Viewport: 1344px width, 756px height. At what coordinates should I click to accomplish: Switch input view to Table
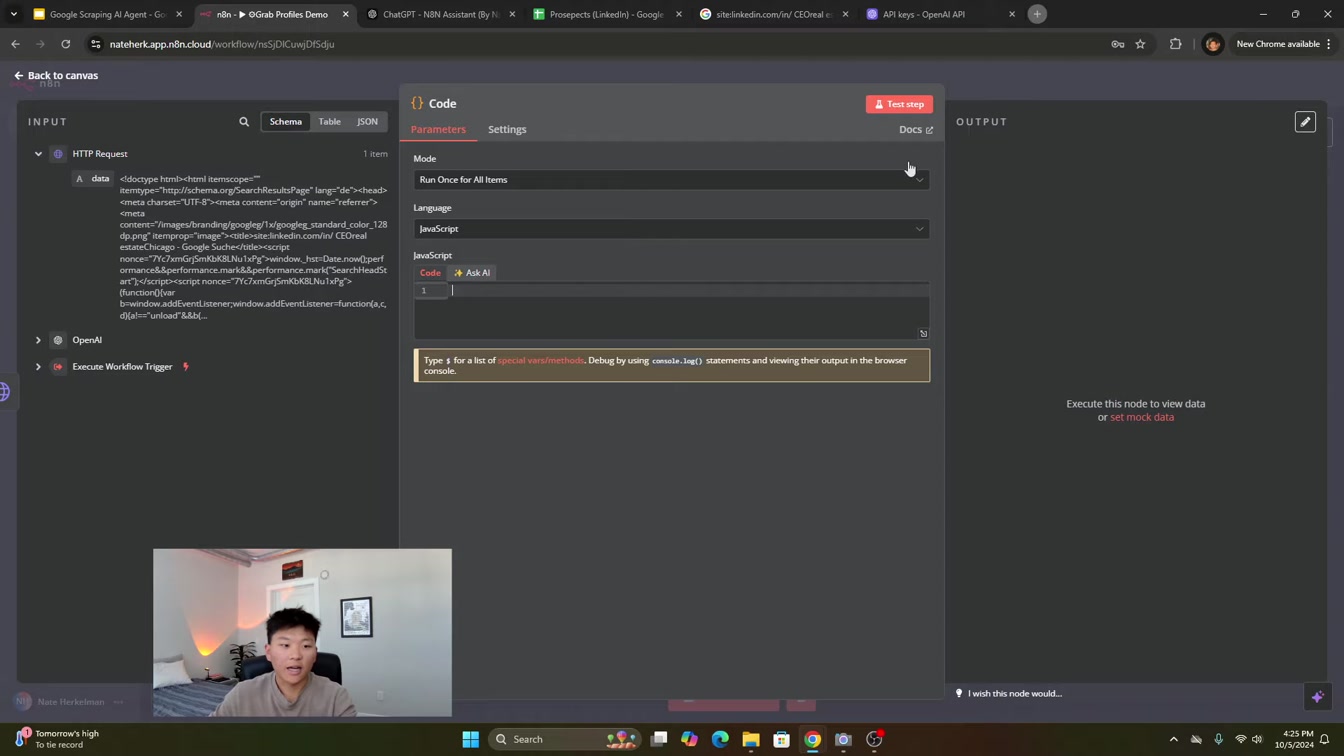coord(329,122)
